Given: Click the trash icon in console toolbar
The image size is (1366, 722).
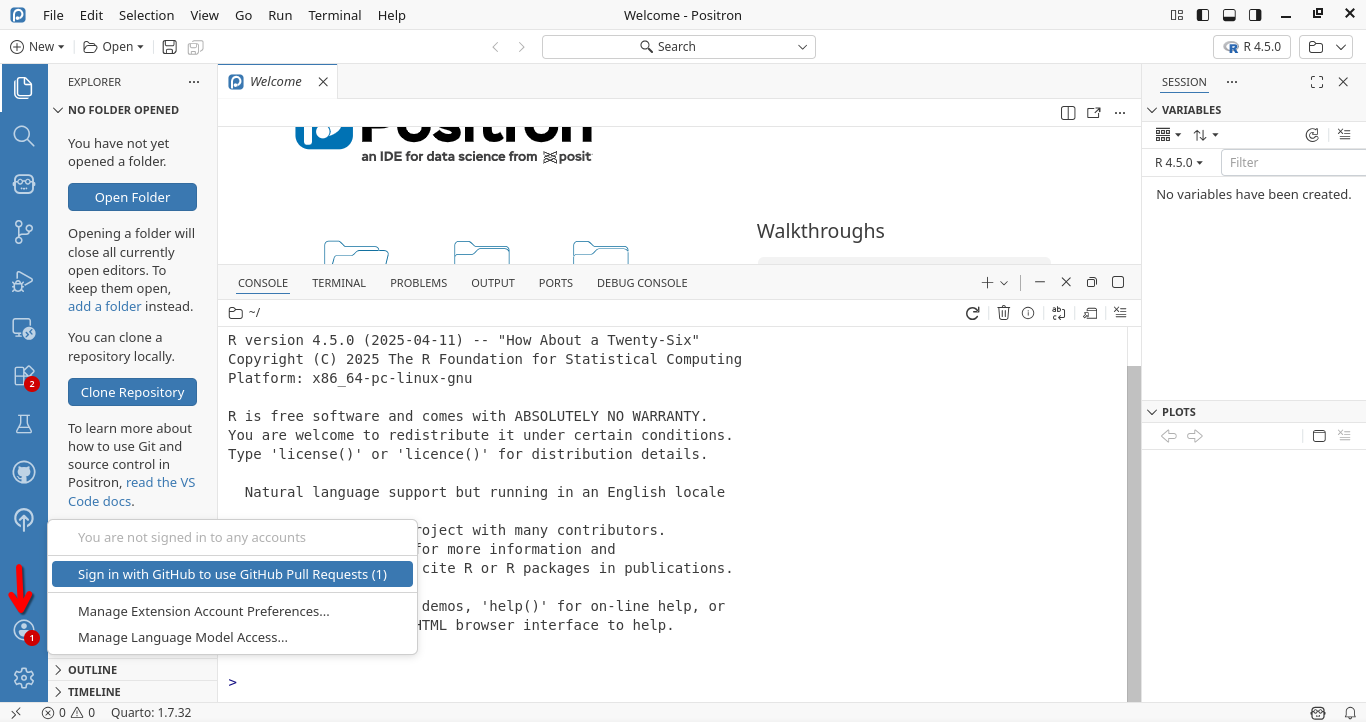Looking at the screenshot, I should click(x=1003, y=313).
